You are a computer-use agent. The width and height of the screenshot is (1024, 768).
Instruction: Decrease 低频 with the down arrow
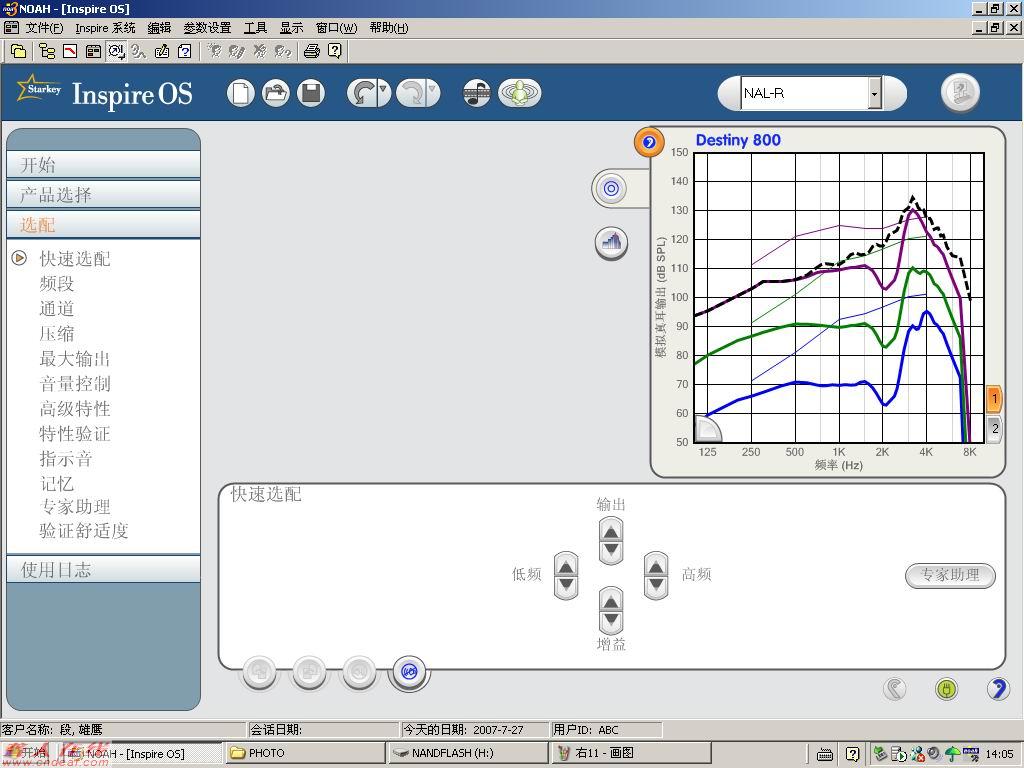pos(566,586)
